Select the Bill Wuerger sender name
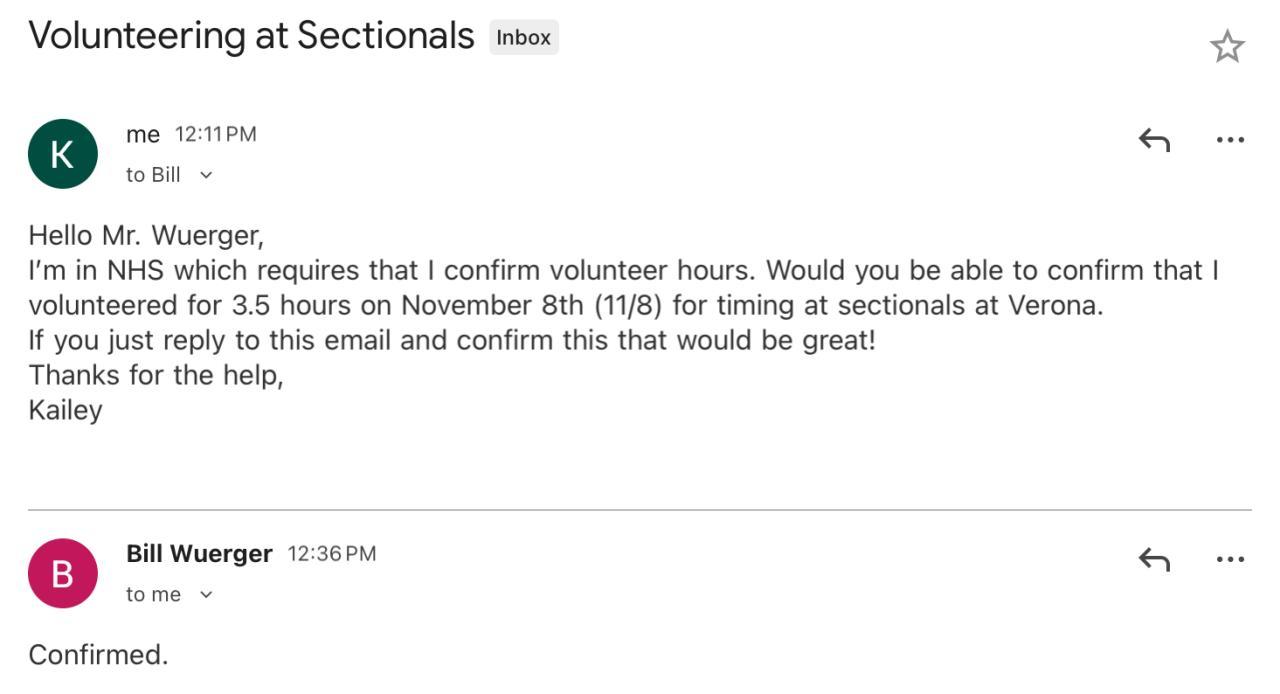 point(199,553)
